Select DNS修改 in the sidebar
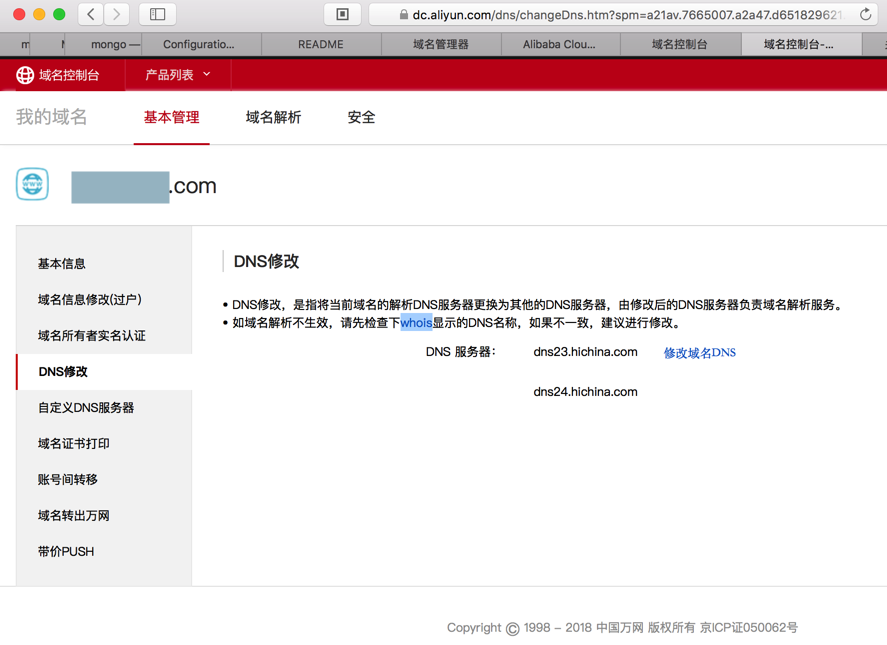Viewport: 887px width, 645px height. click(x=104, y=372)
